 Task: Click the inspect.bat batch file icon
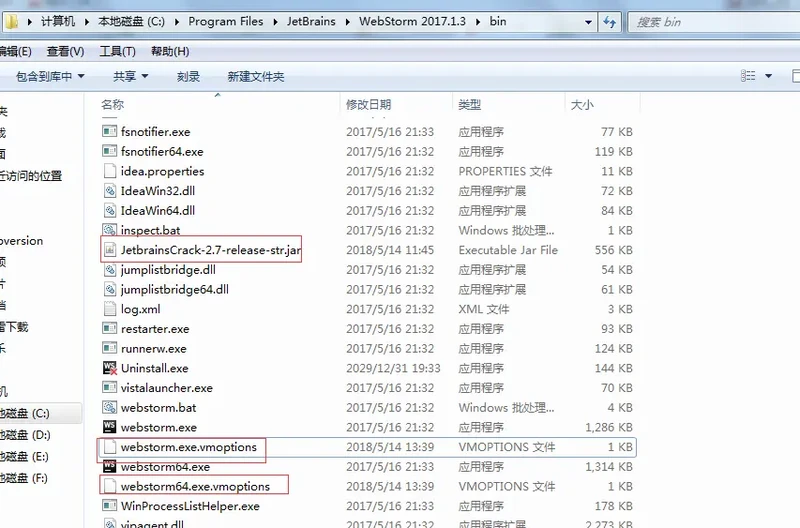pos(110,230)
